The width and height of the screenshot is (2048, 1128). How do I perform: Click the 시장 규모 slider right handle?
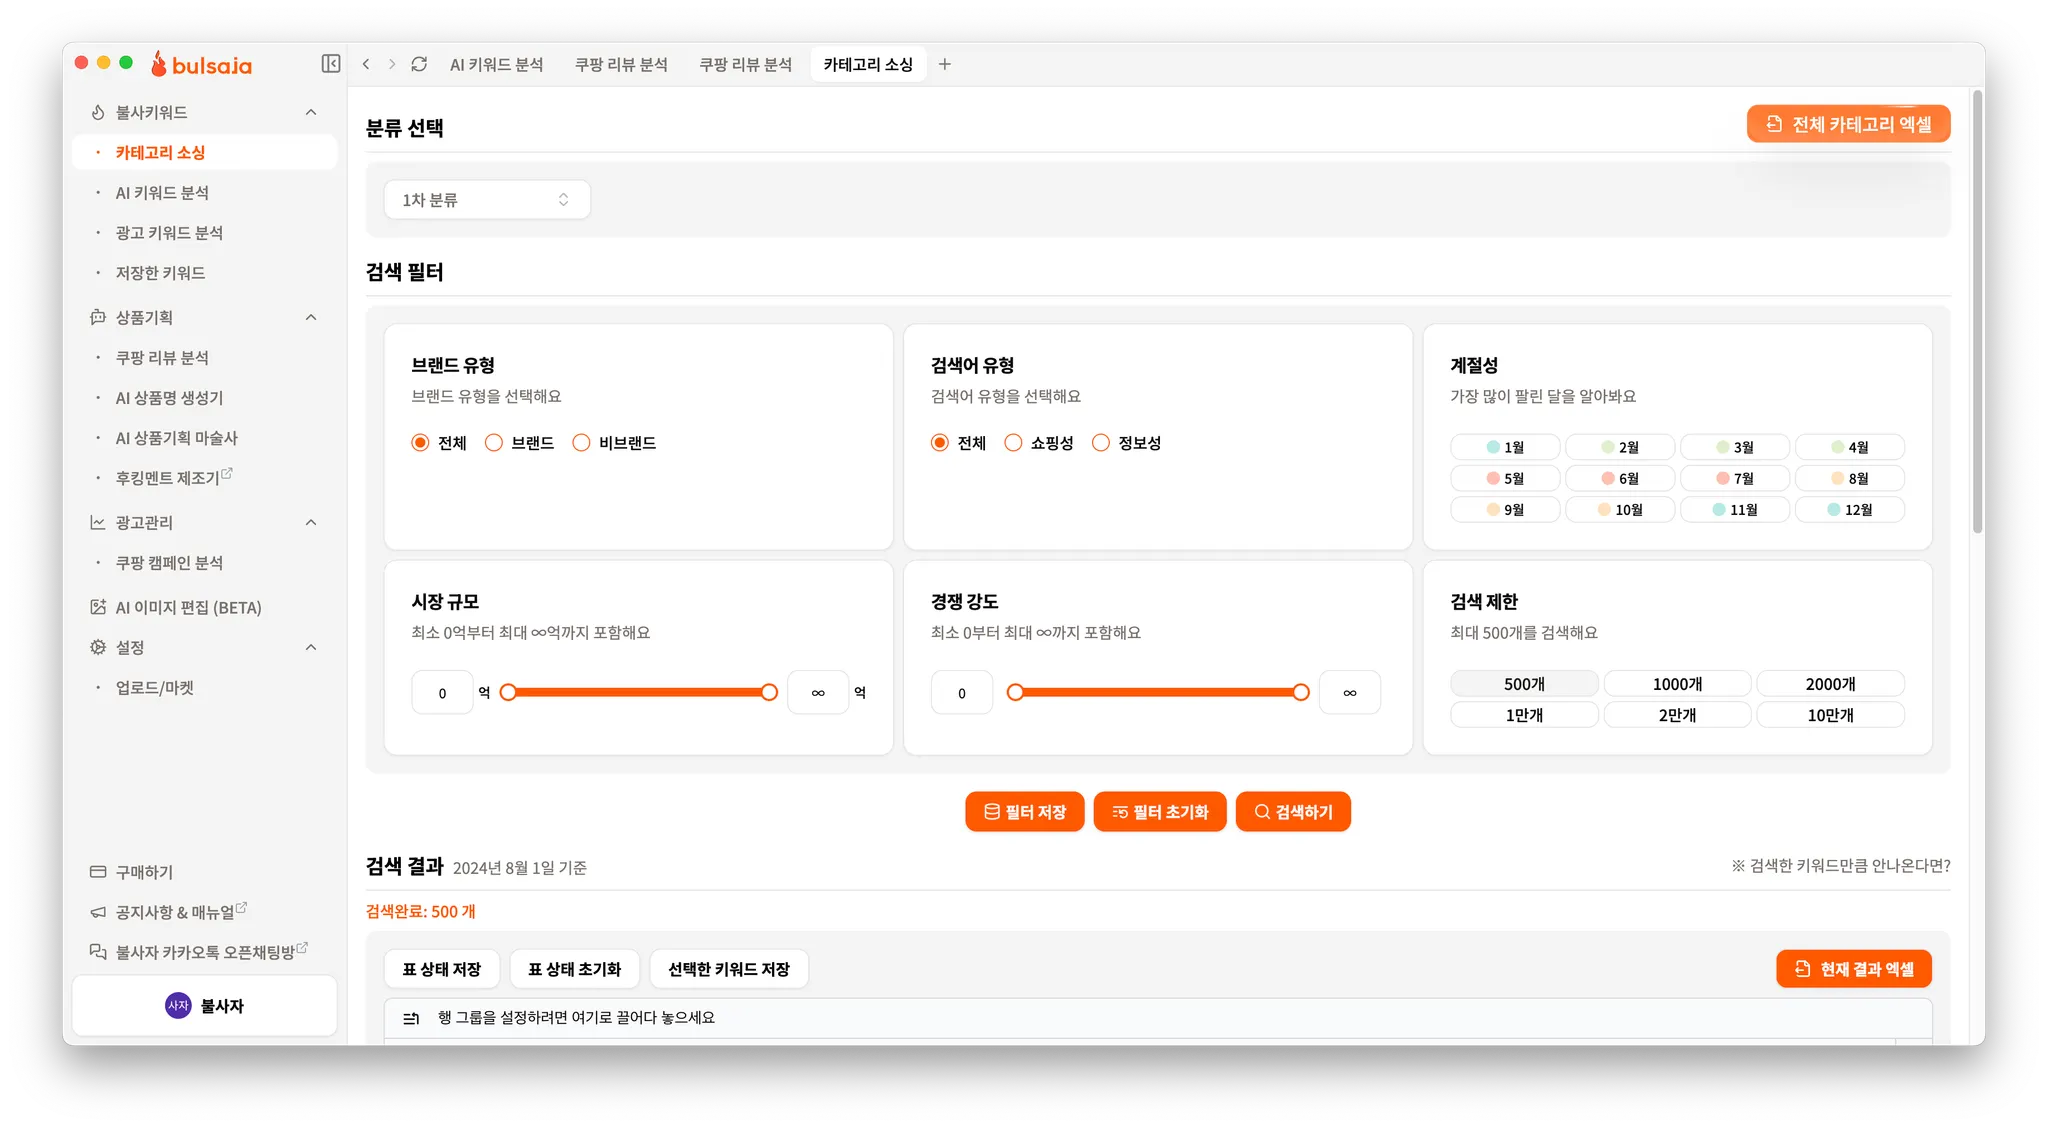(x=769, y=692)
